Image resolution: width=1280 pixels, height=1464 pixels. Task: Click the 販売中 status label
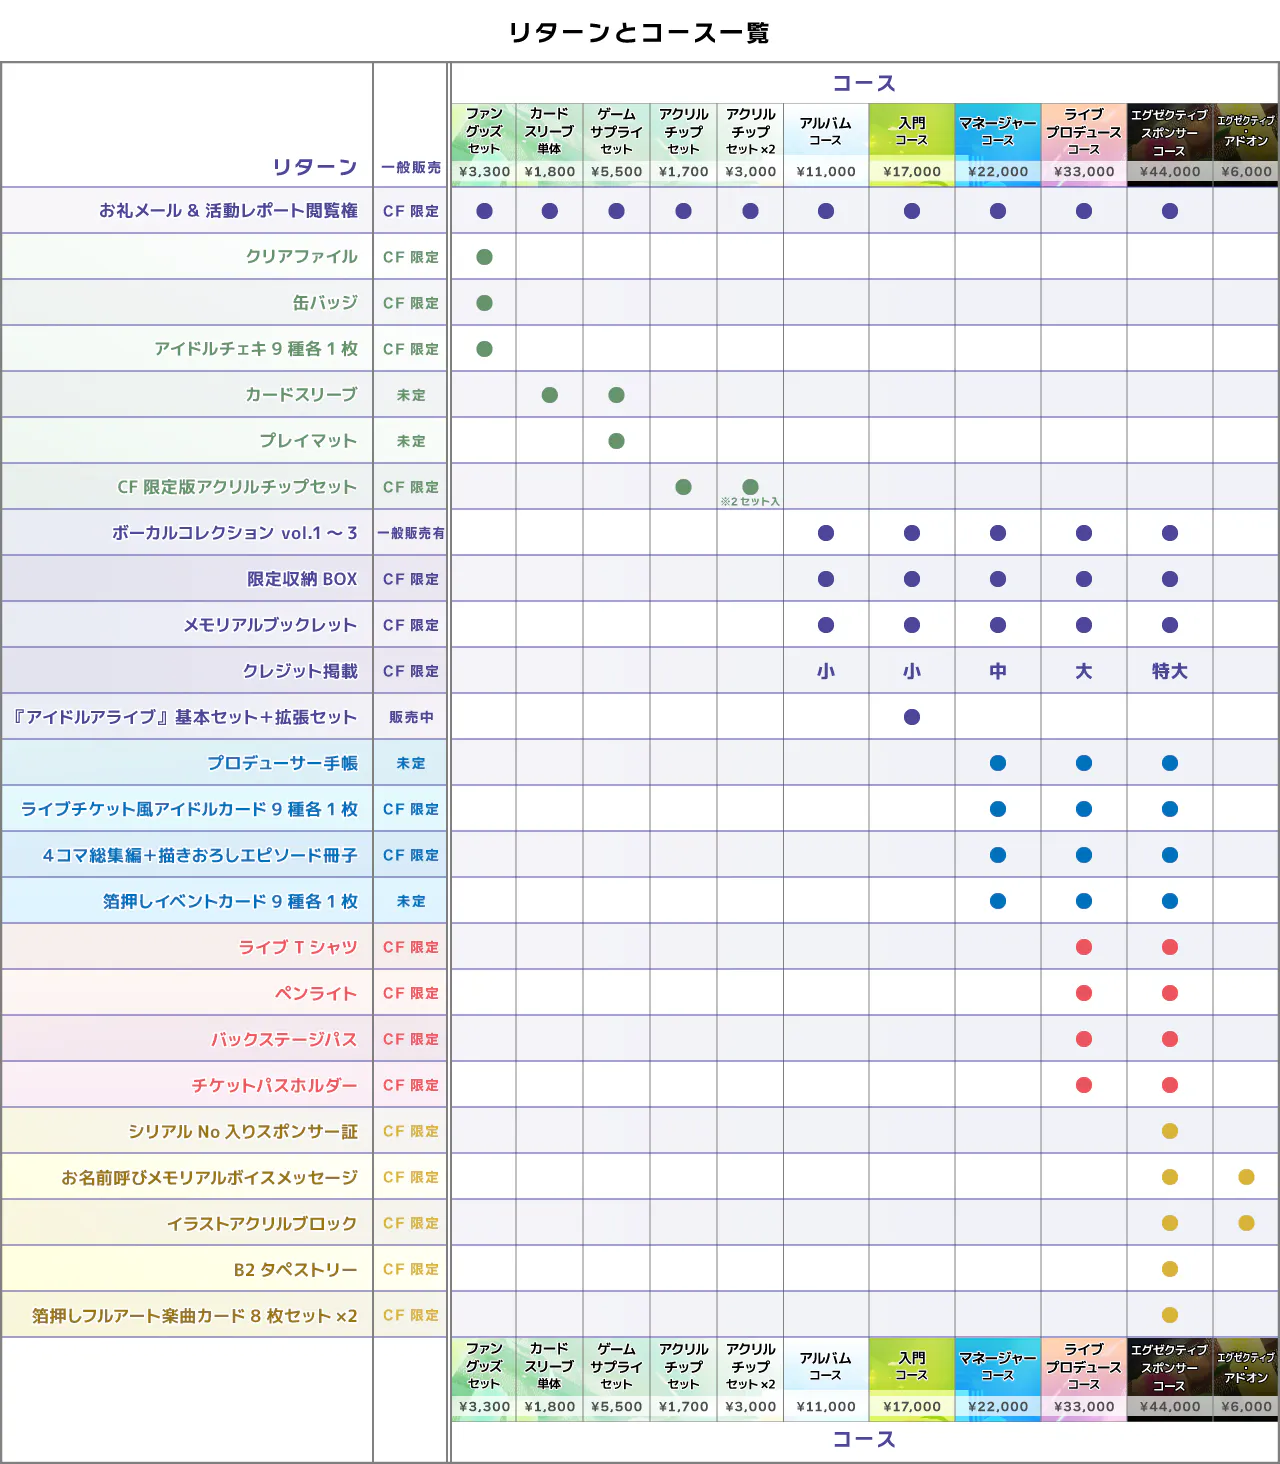click(x=411, y=717)
